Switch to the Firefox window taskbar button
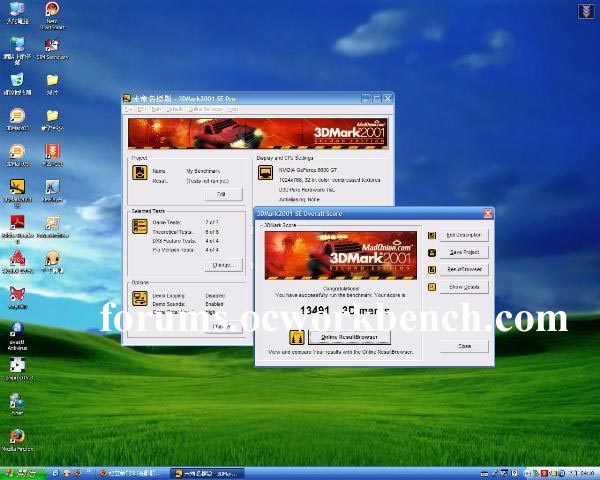 tap(131, 474)
